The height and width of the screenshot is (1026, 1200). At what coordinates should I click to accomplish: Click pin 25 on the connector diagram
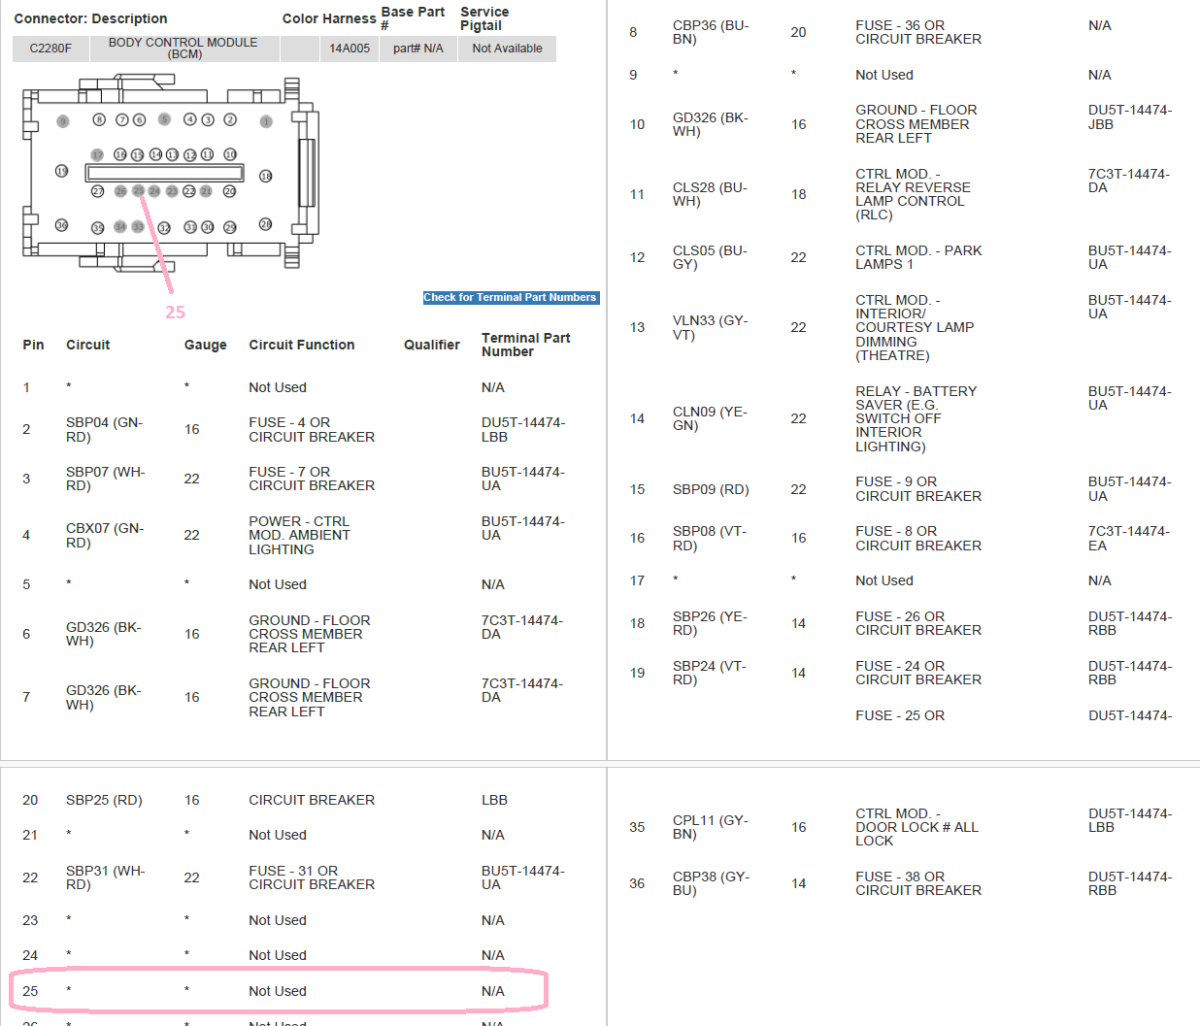[138, 191]
